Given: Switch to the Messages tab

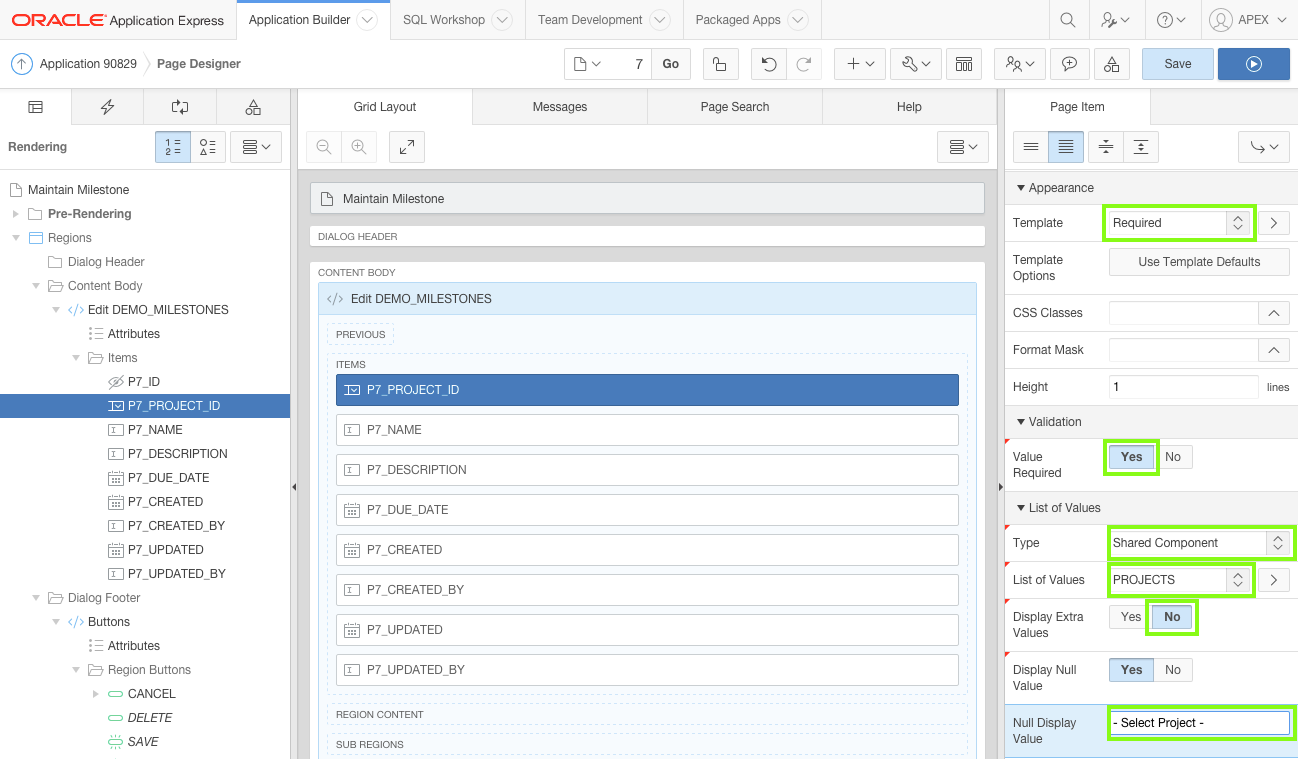Looking at the screenshot, I should 560,107.
